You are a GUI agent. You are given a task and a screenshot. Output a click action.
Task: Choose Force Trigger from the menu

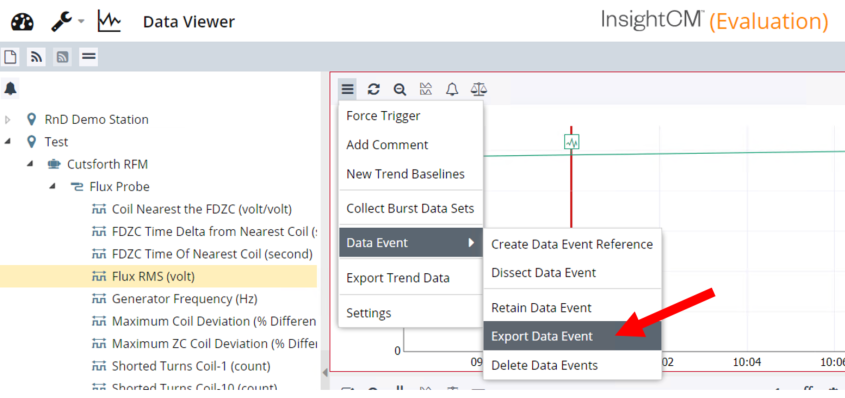pos(411,116)
